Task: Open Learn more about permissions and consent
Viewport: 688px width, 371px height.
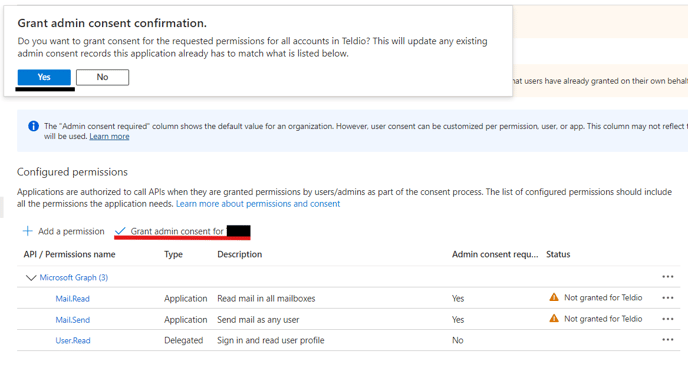Action: point(258,204)
